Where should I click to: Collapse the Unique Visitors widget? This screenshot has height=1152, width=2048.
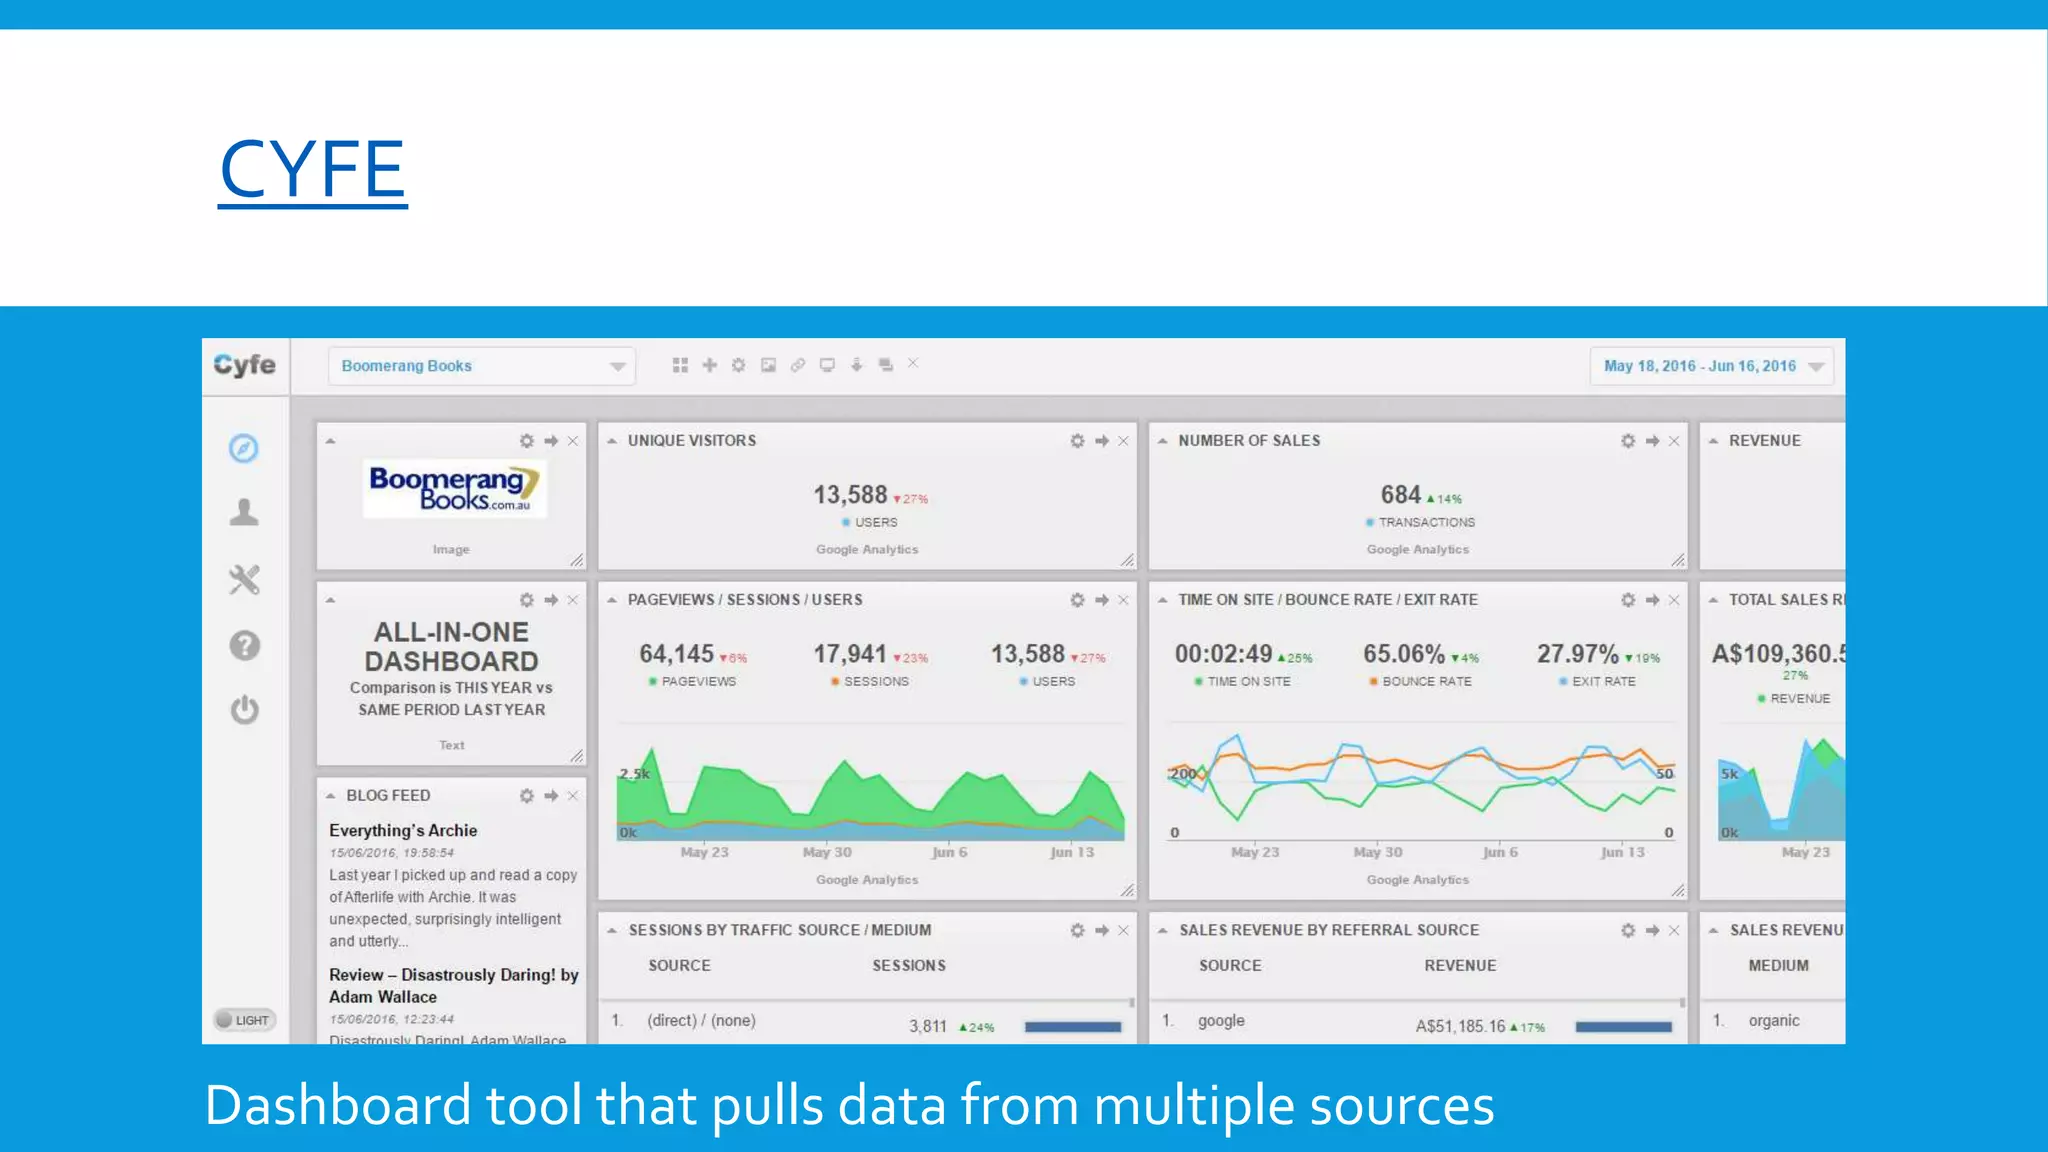pyautogui.click(x=612, y=441)
